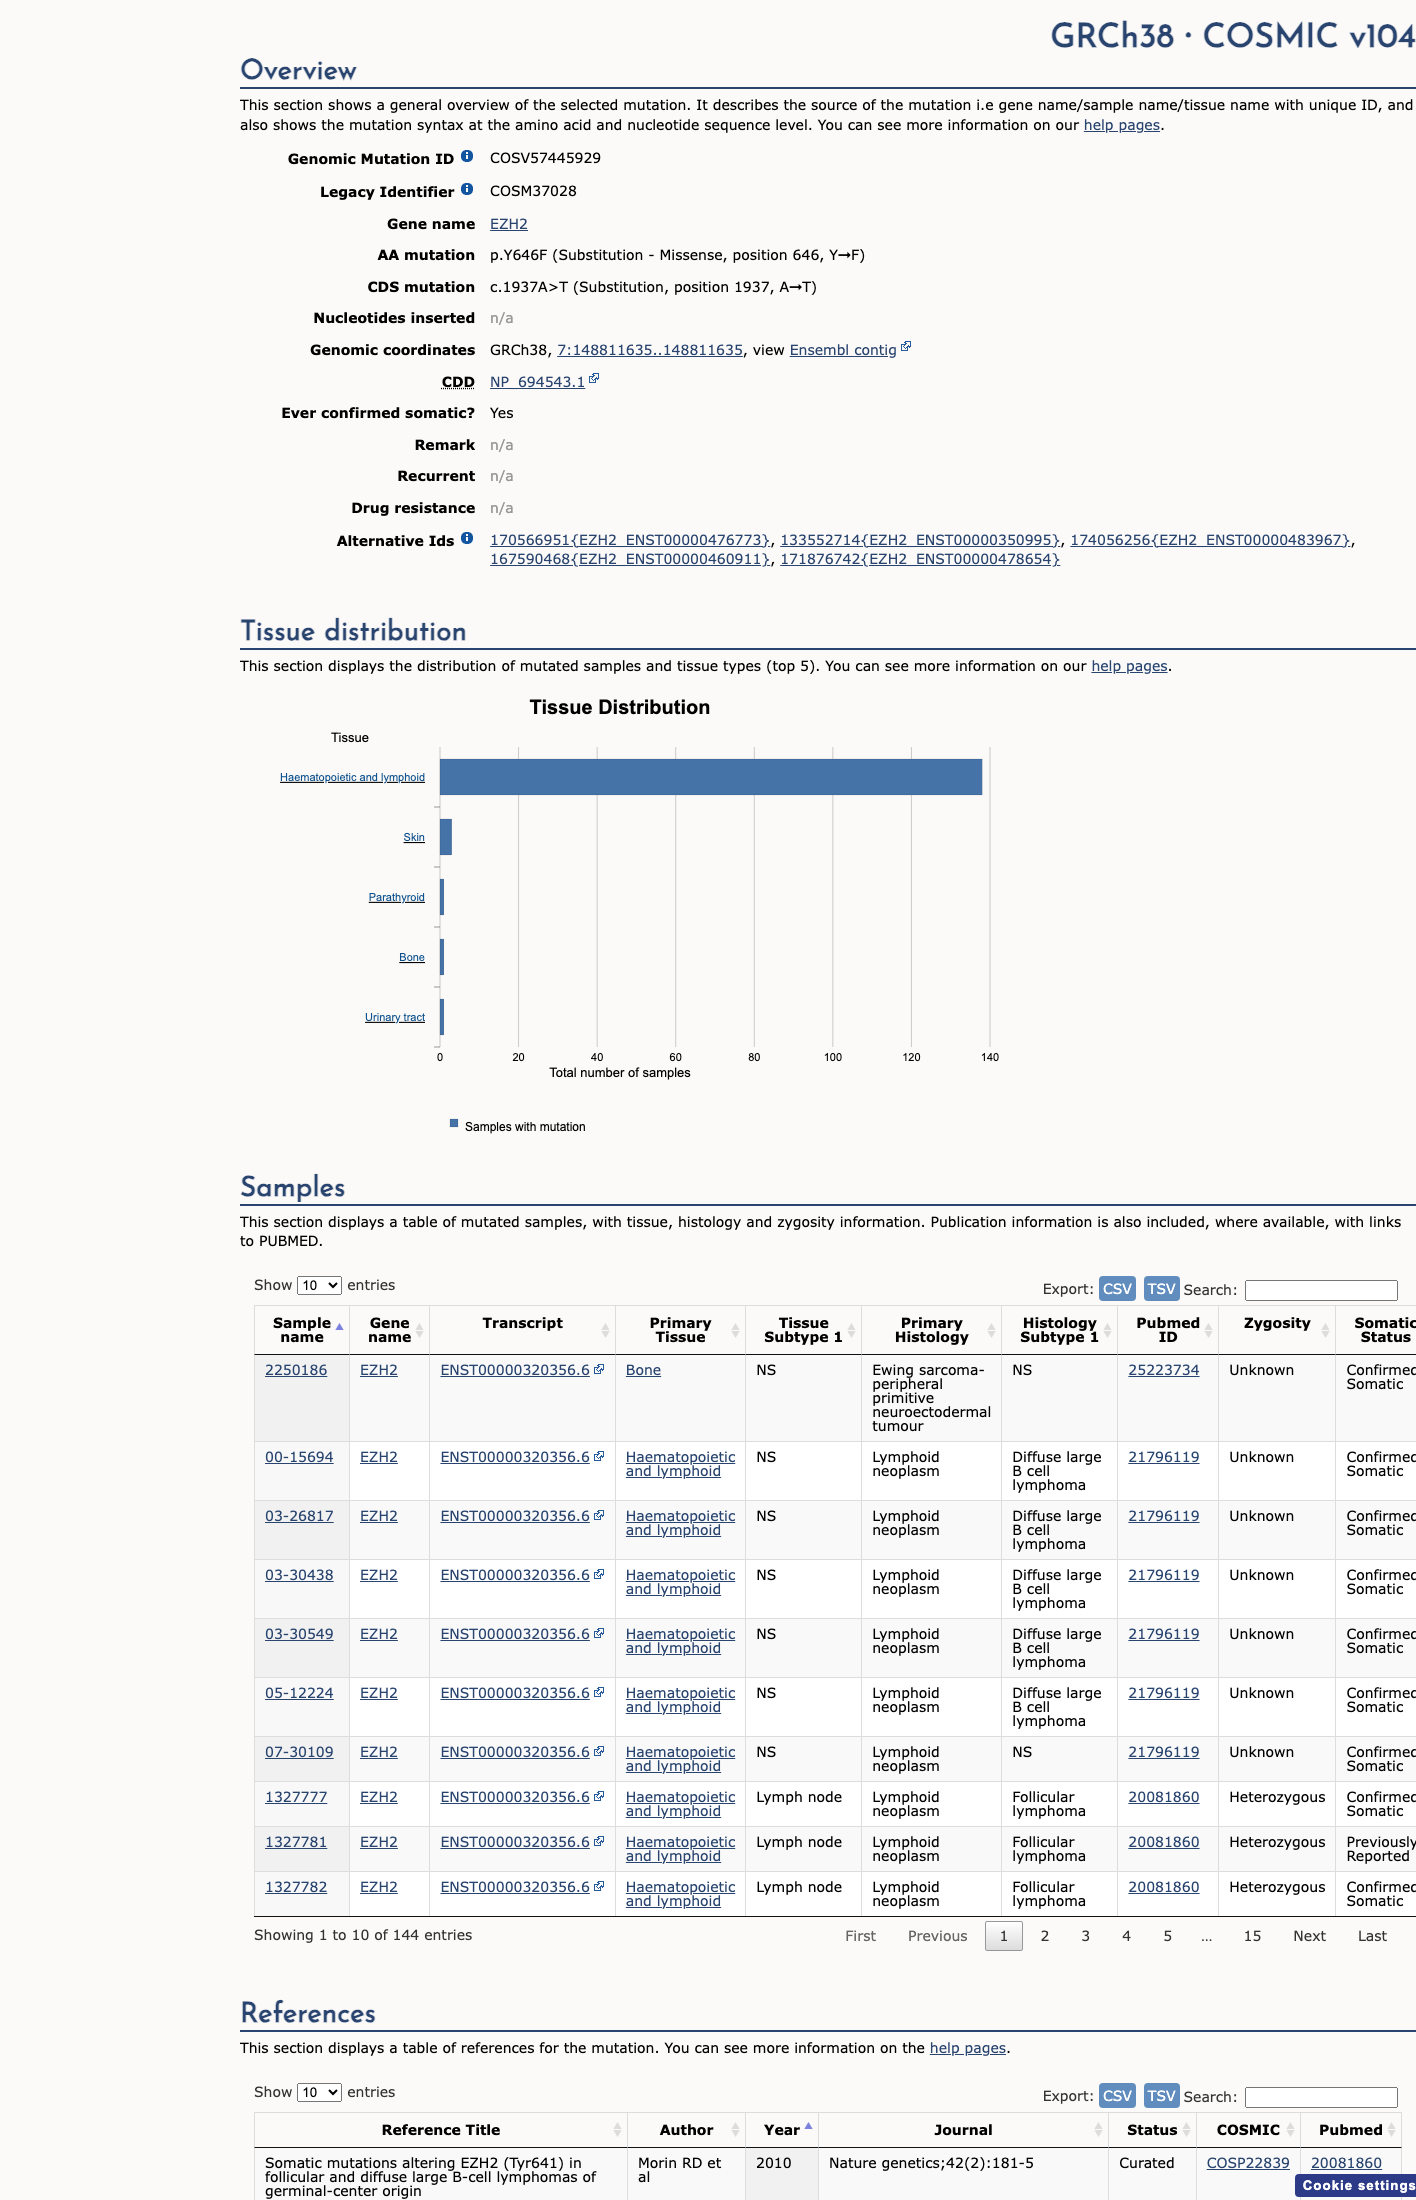Open the EZH2 gene name link in Overview
This screenshot has height=2200, width=1416.
tap(509, 224)
